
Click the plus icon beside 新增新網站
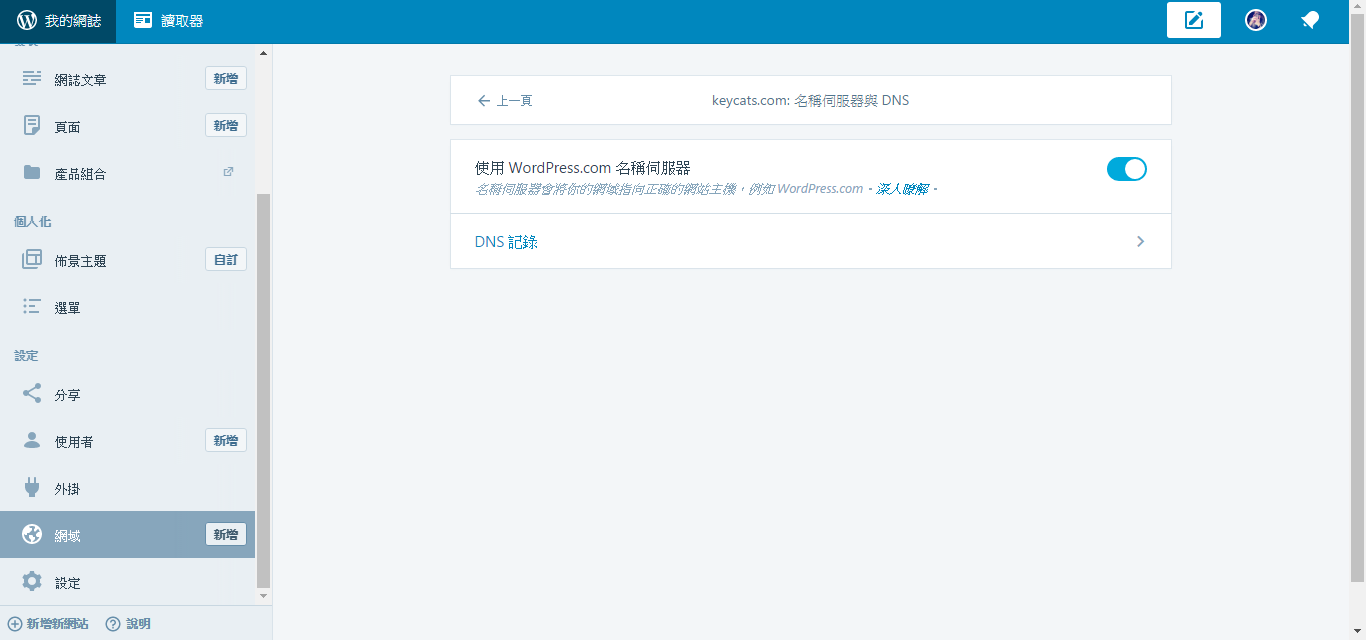click(15, 623)
